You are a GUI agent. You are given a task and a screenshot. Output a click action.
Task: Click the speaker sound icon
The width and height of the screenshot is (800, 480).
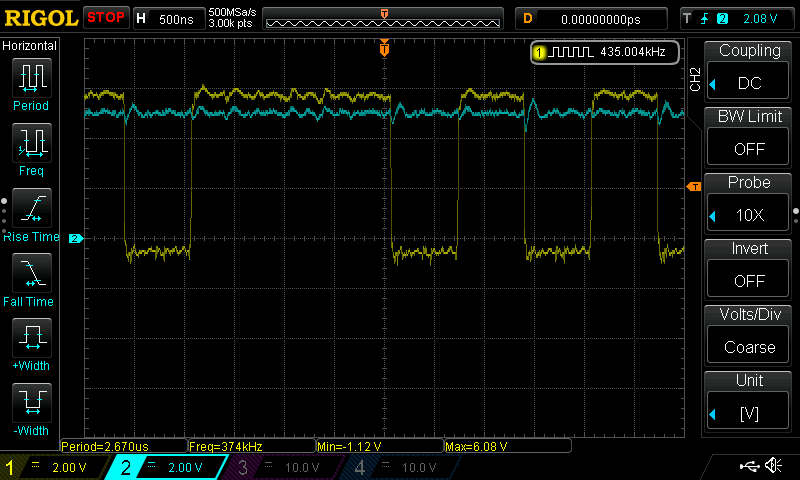point(773,466)
